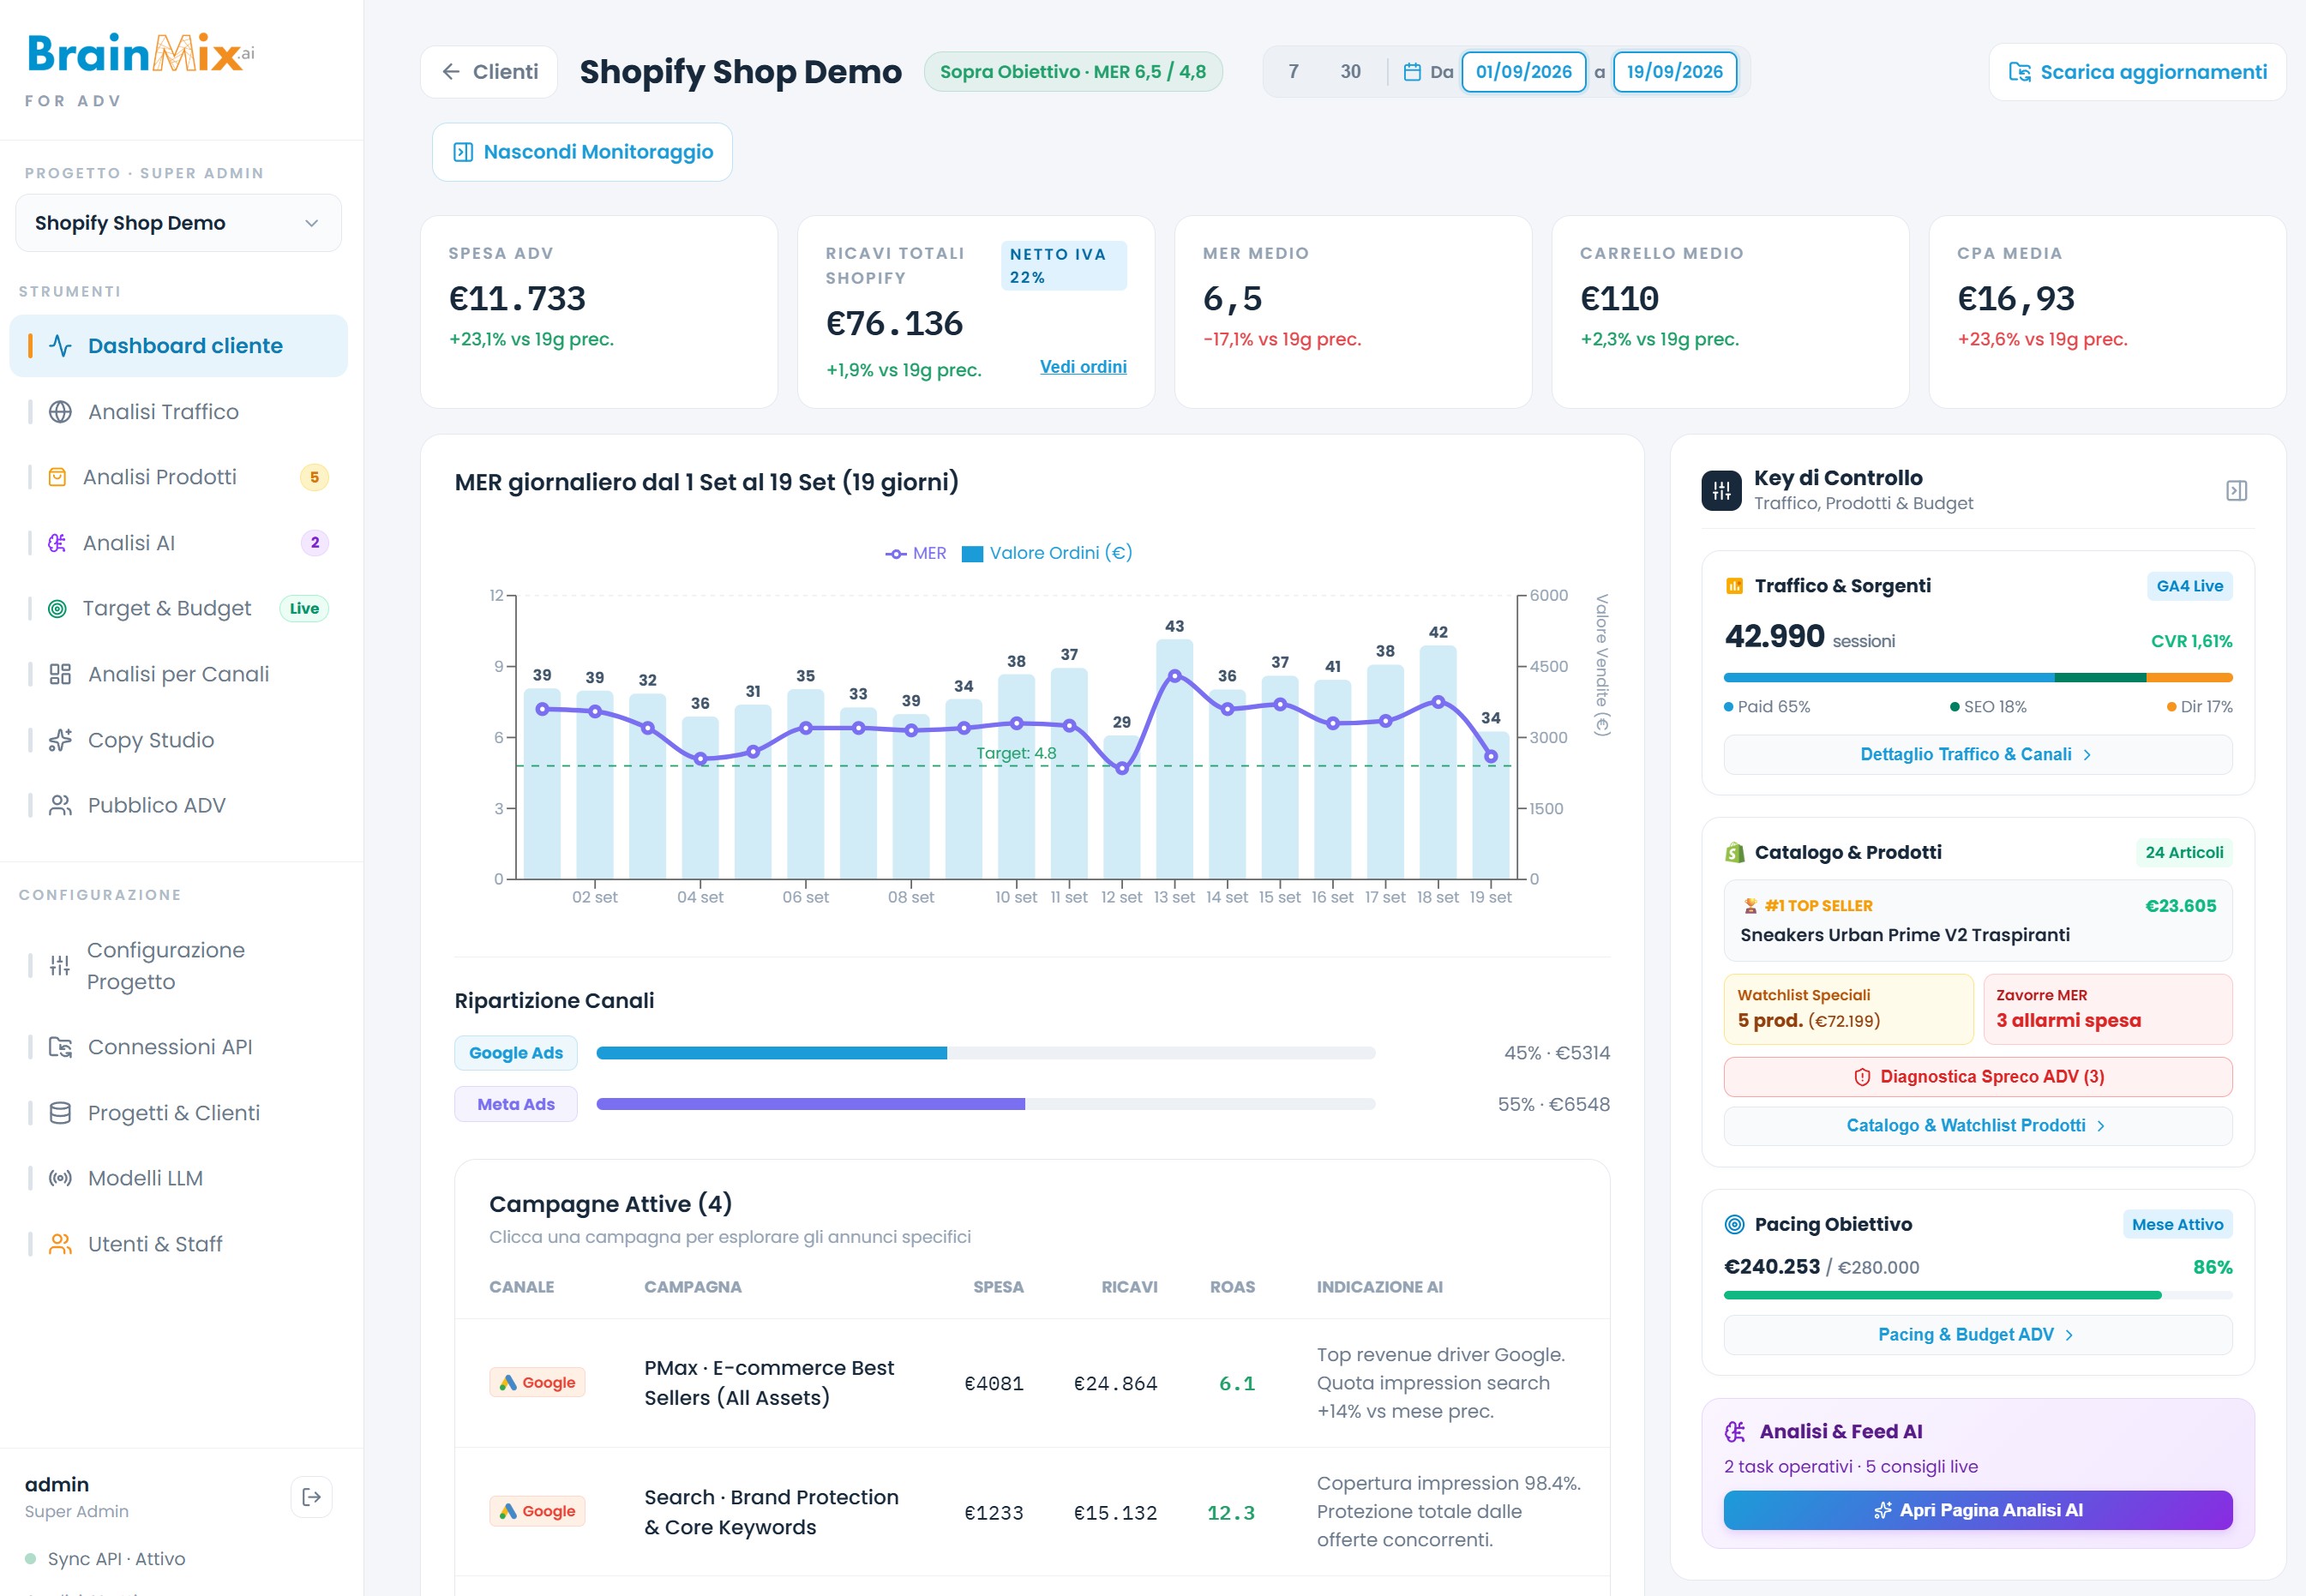Click the Analisi per Canali grid icon
2306x1596 pixels.
[60, 674]
